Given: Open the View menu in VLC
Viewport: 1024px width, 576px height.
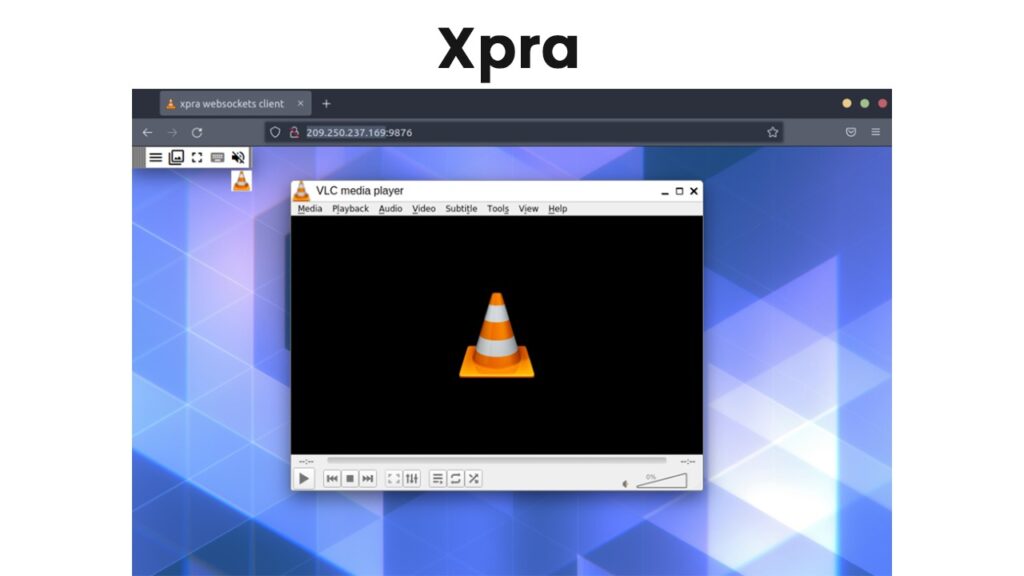Looking at the screenshot, I should [x=528, y=209].
